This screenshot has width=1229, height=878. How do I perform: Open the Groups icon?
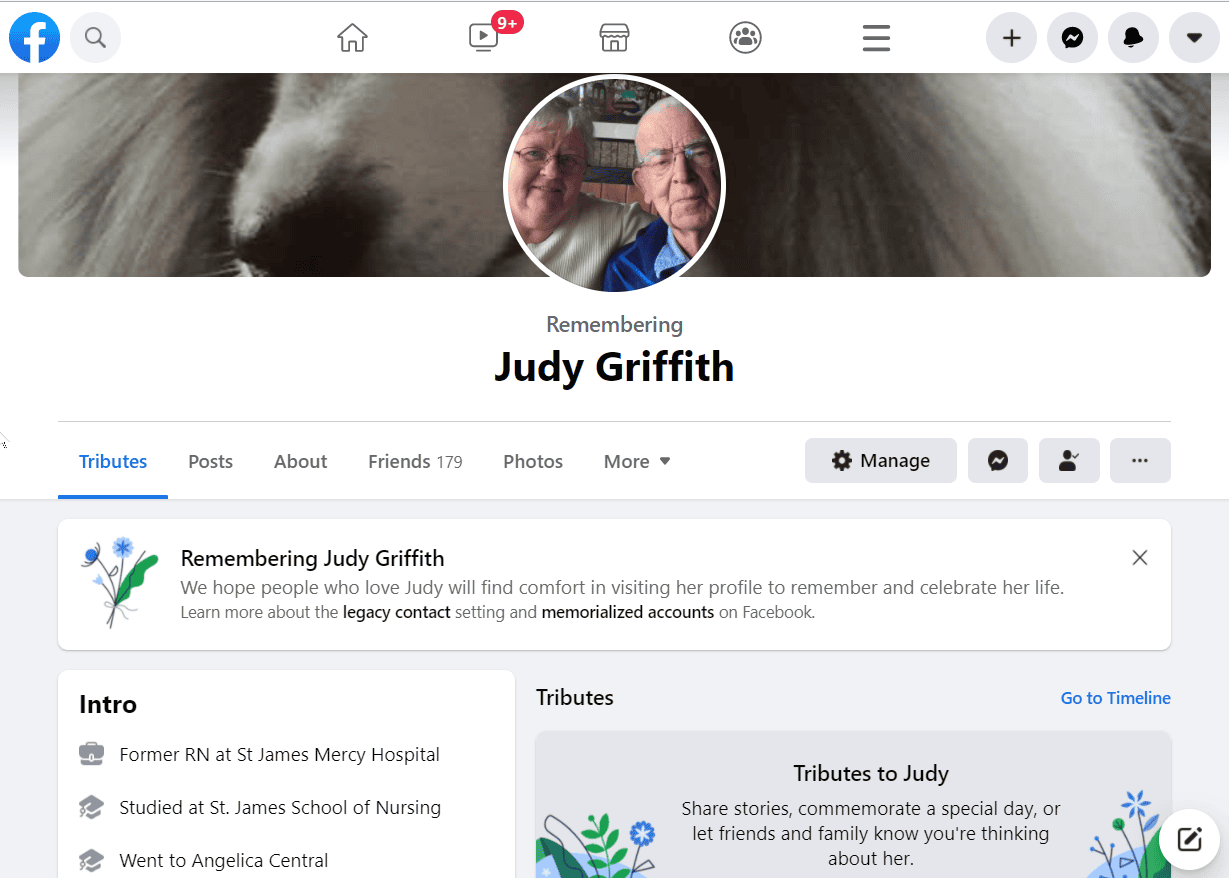[x=745, y=38]
